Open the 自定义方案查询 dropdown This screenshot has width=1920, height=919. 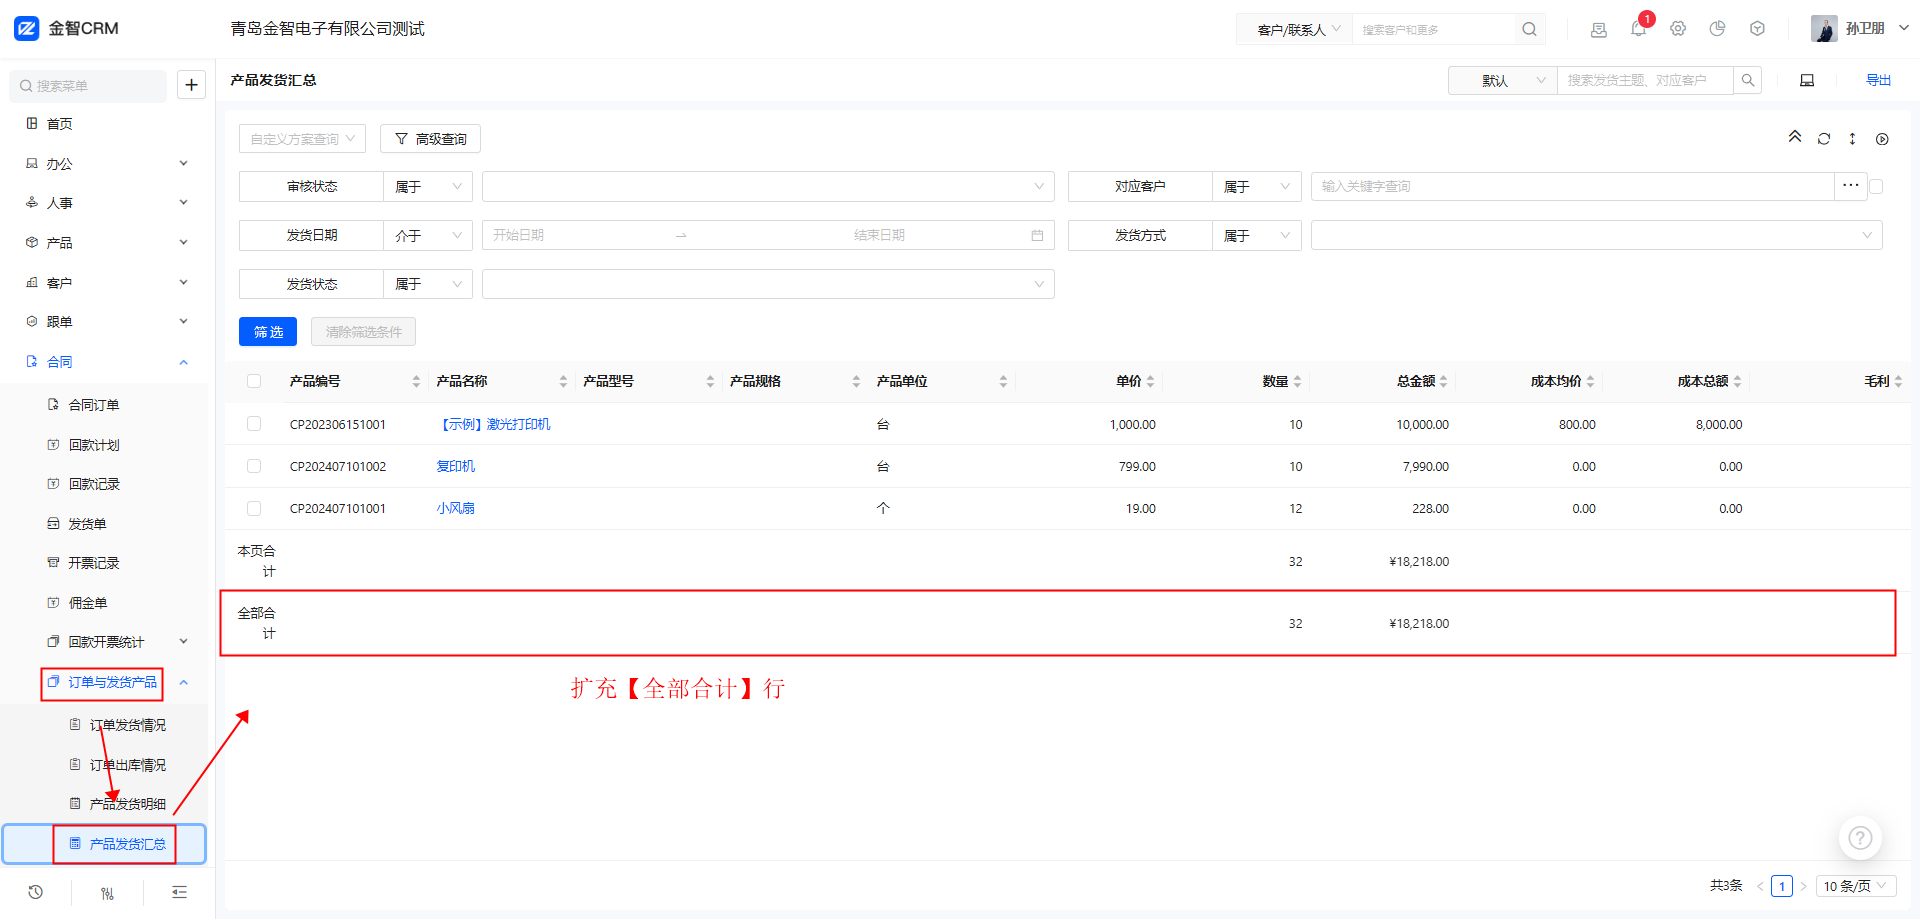coord(302,139)
